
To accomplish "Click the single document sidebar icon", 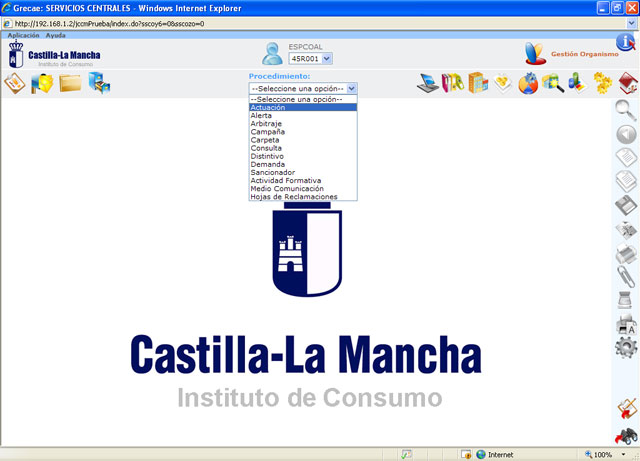I will (x=627, y=157).
